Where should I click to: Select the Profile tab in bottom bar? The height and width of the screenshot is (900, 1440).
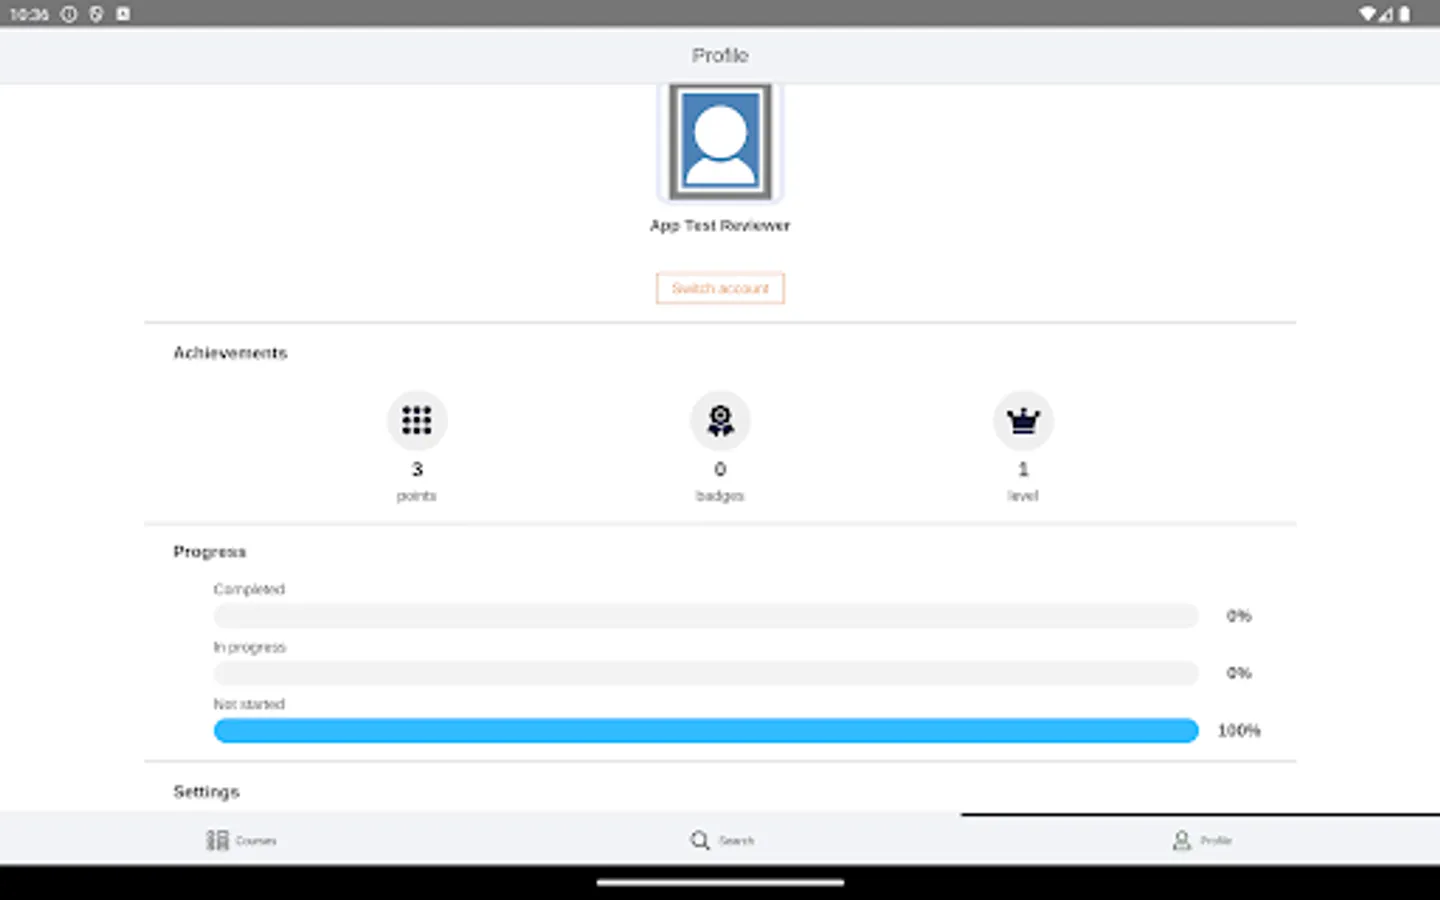click(1201, 840)
